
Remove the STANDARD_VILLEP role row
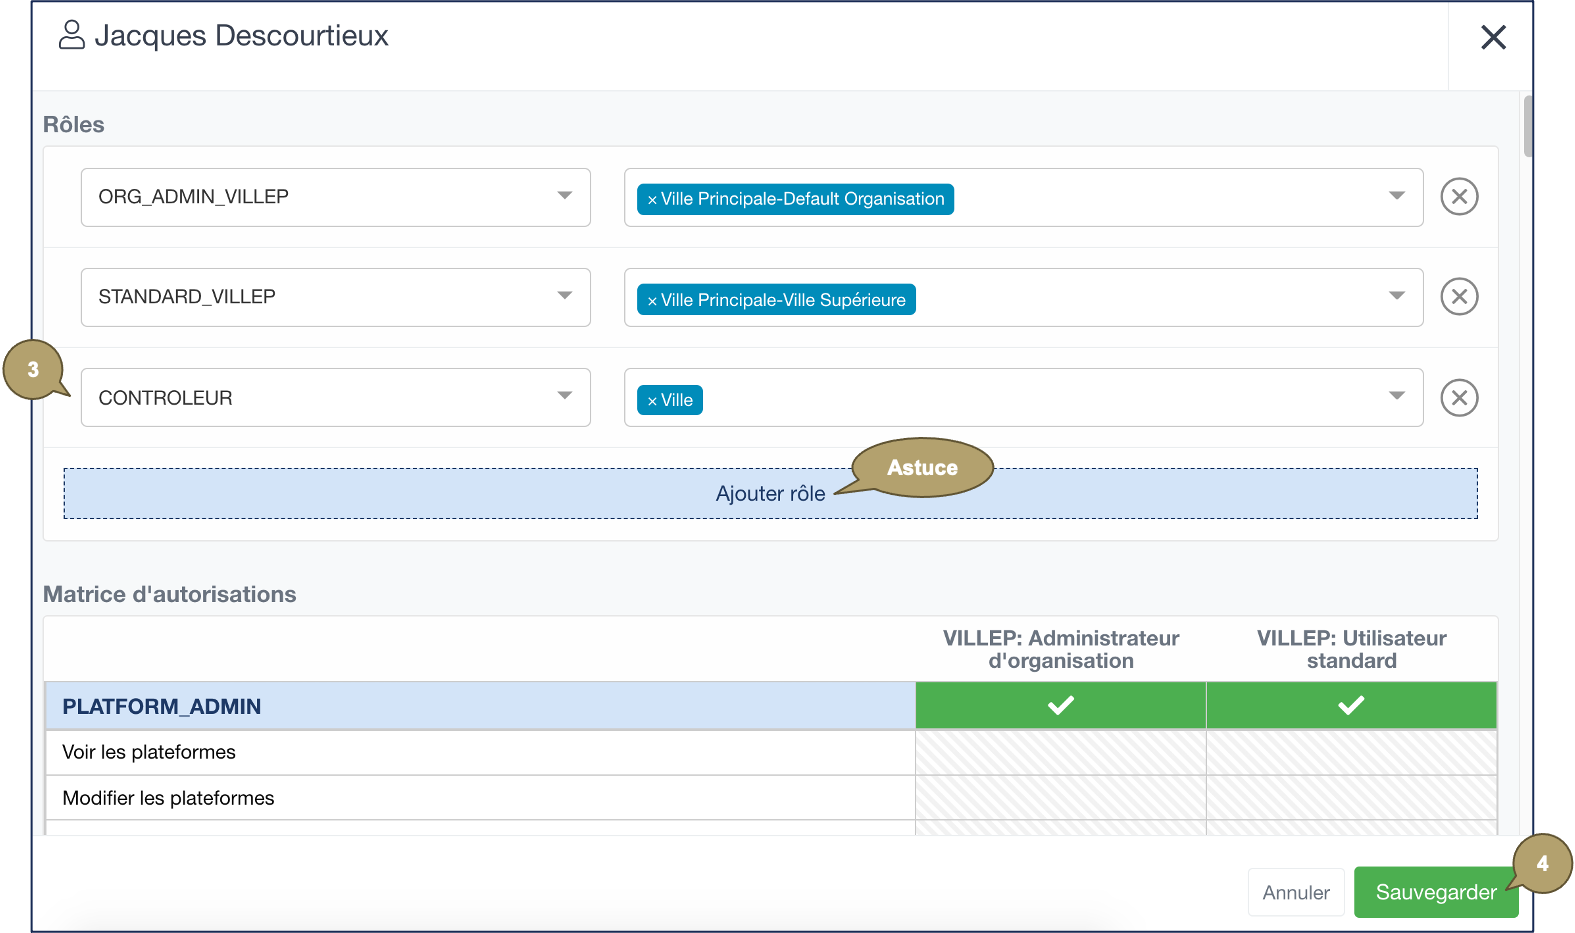1459,296
